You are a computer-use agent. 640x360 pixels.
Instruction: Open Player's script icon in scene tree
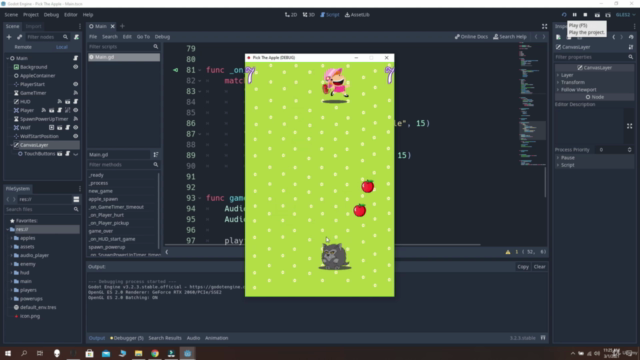60,110
